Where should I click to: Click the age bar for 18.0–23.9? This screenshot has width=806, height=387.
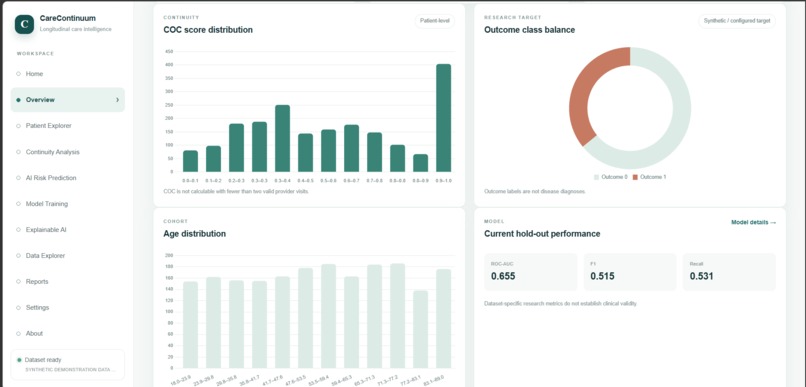pyautogui.click(x=190, y=325)
